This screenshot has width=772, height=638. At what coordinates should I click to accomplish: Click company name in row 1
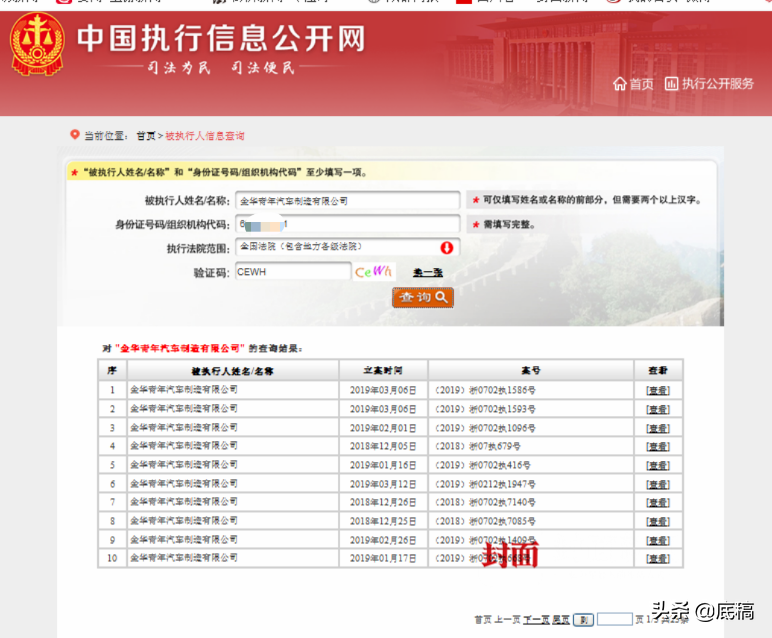[184, 390]
